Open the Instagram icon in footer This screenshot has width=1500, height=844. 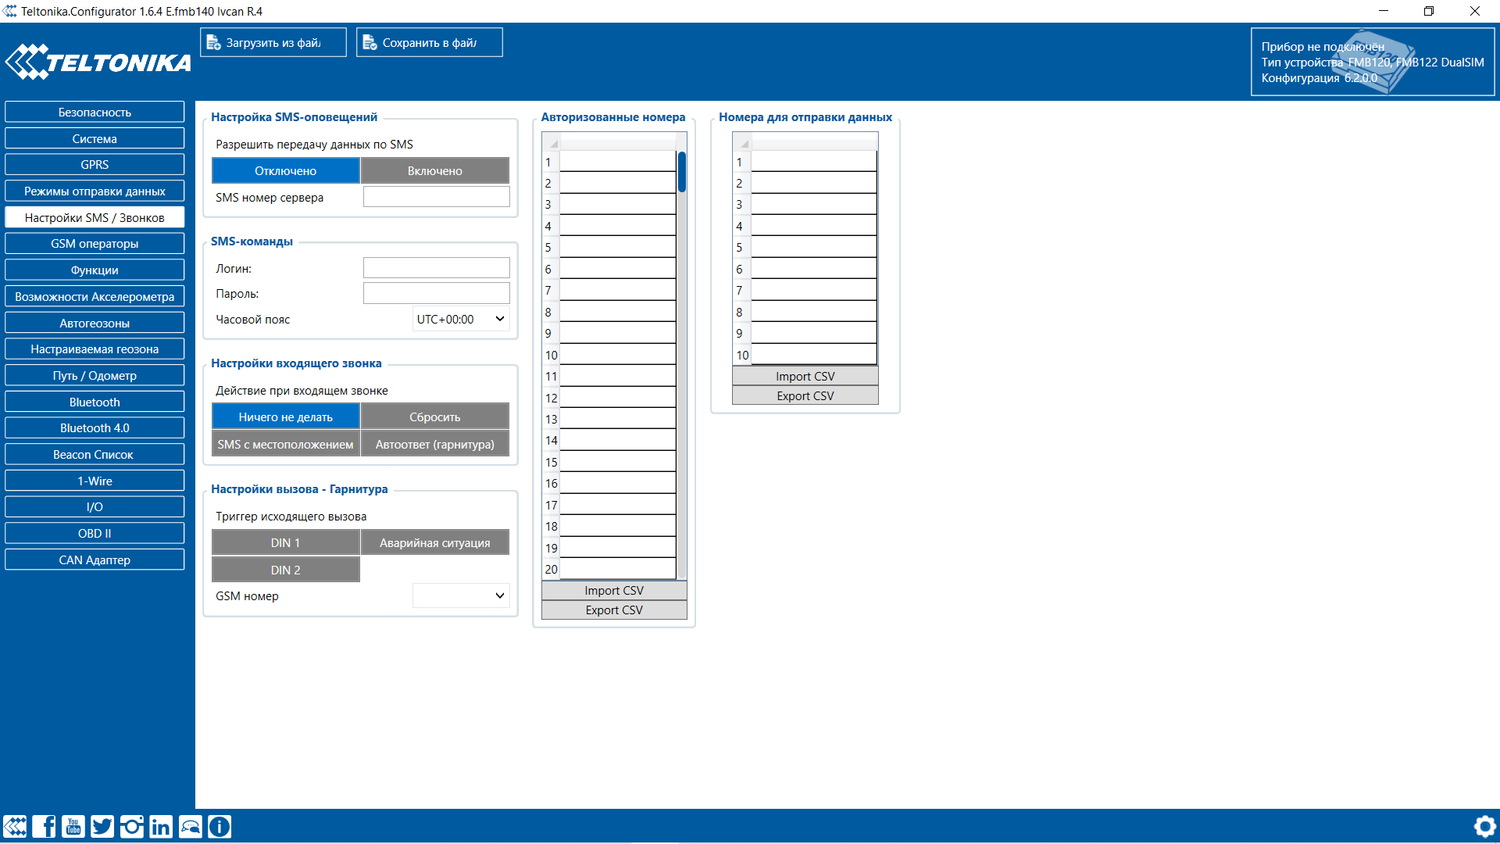131,826
